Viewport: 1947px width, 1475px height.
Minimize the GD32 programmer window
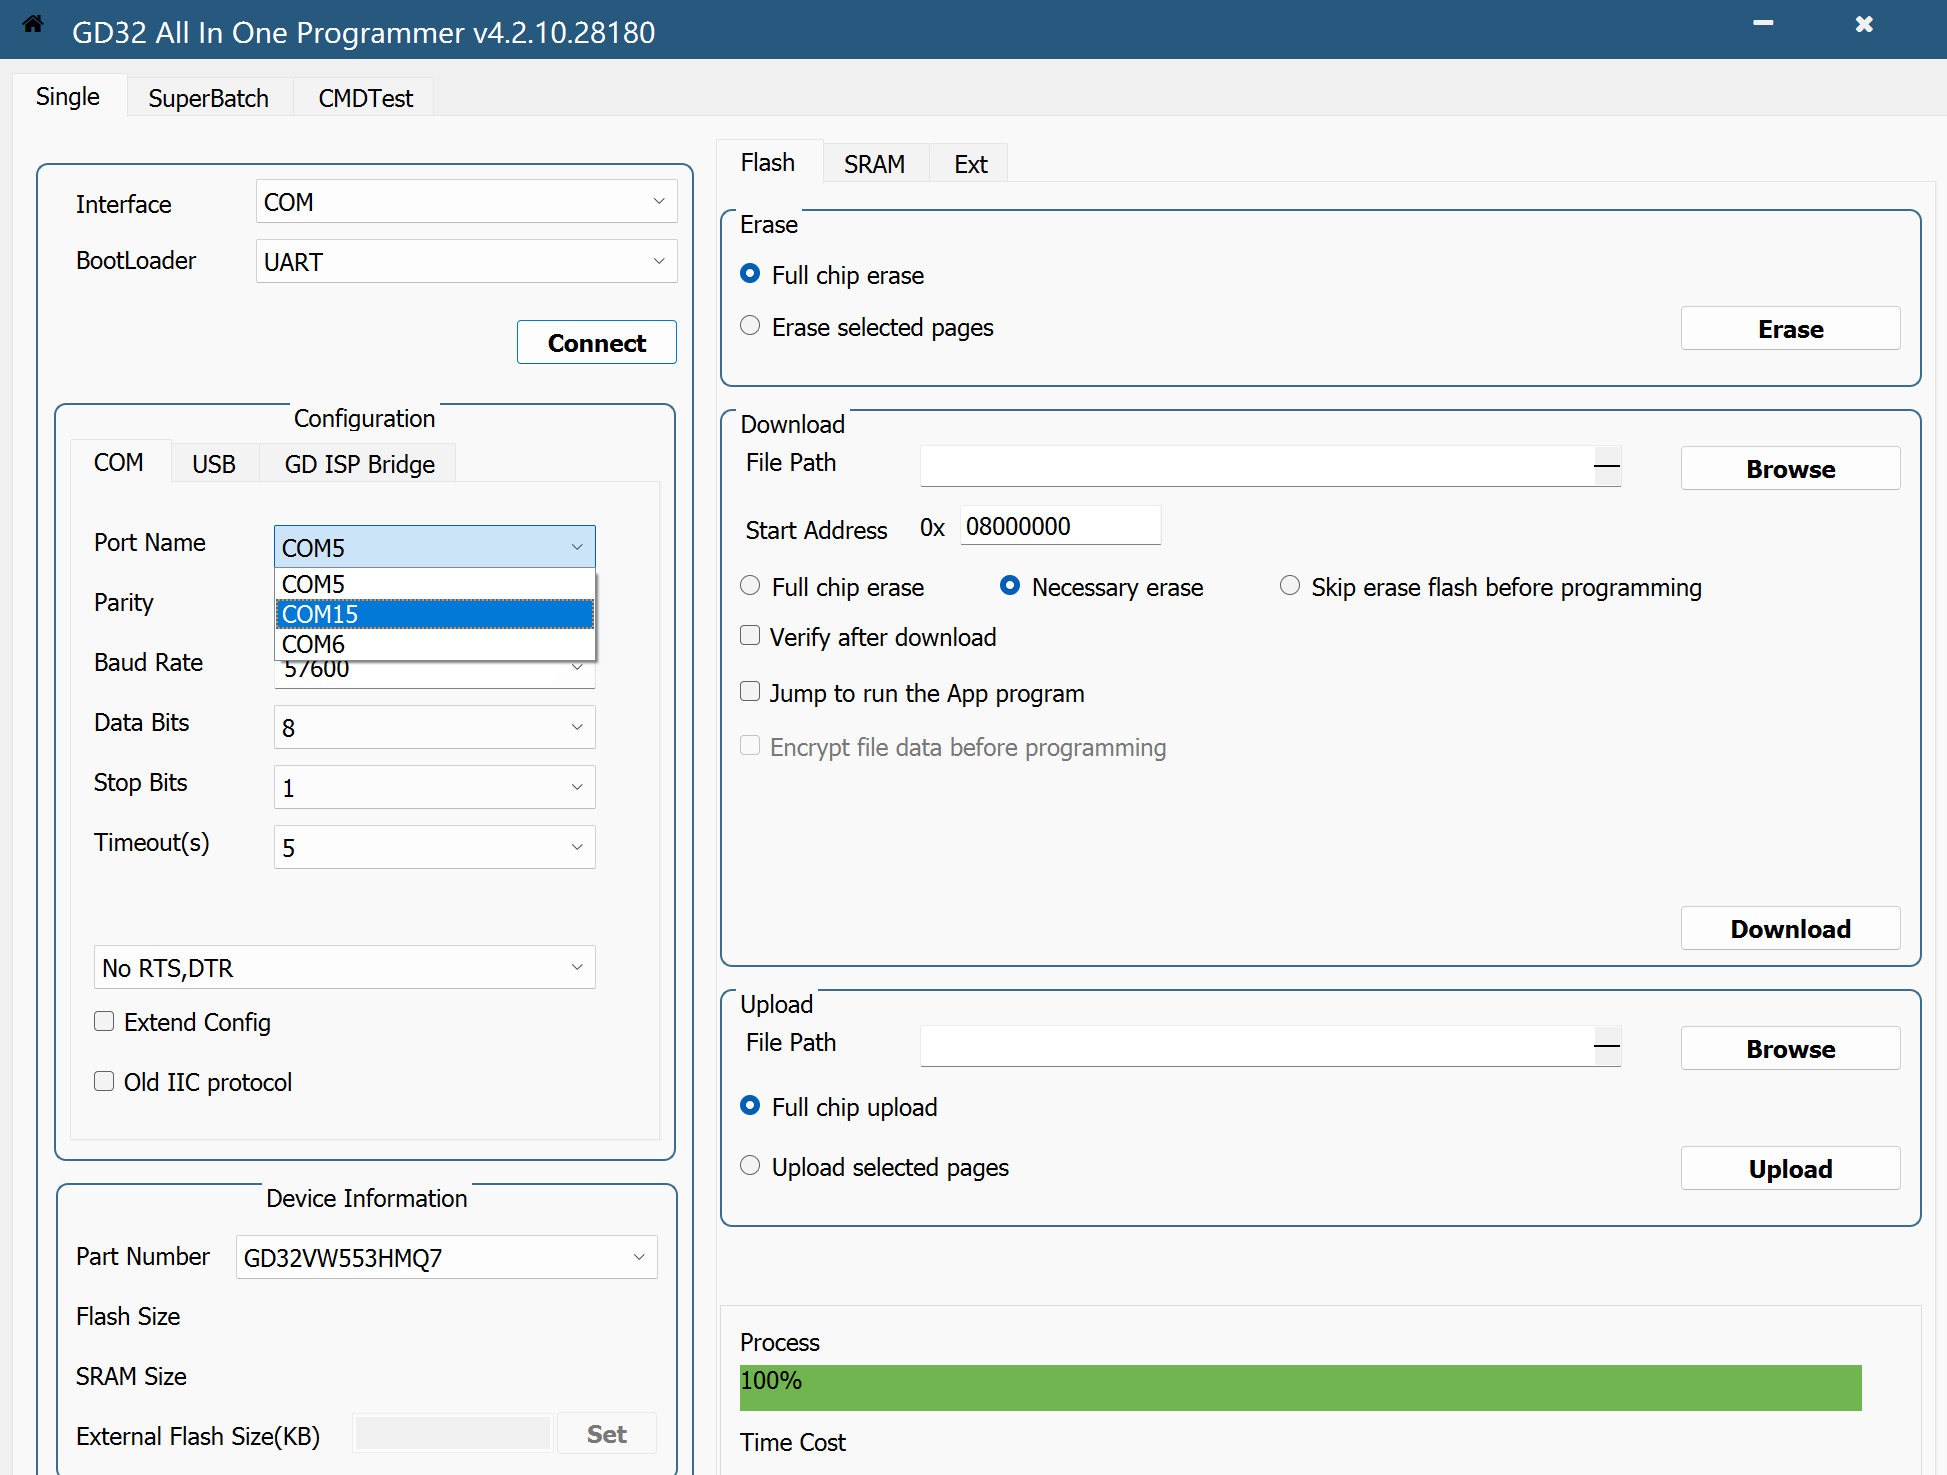[x=1763, y=23]
